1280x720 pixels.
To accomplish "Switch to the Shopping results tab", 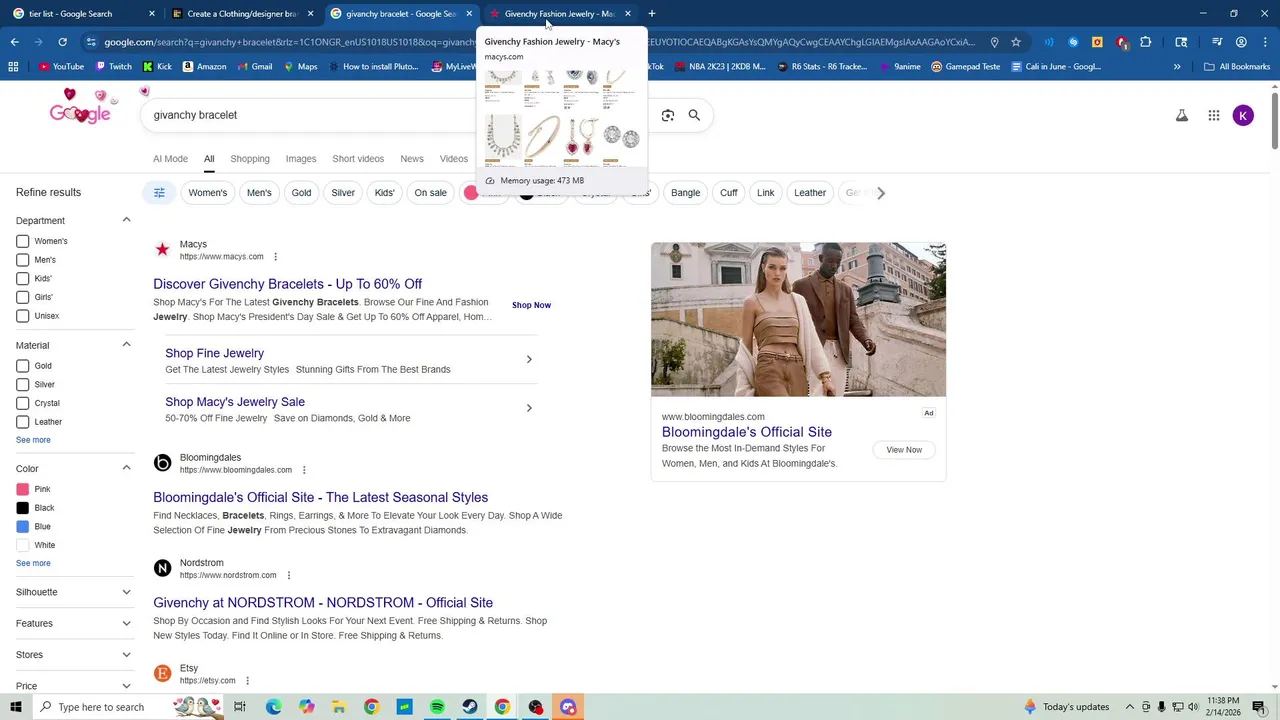I will click(x=250, y=159).
